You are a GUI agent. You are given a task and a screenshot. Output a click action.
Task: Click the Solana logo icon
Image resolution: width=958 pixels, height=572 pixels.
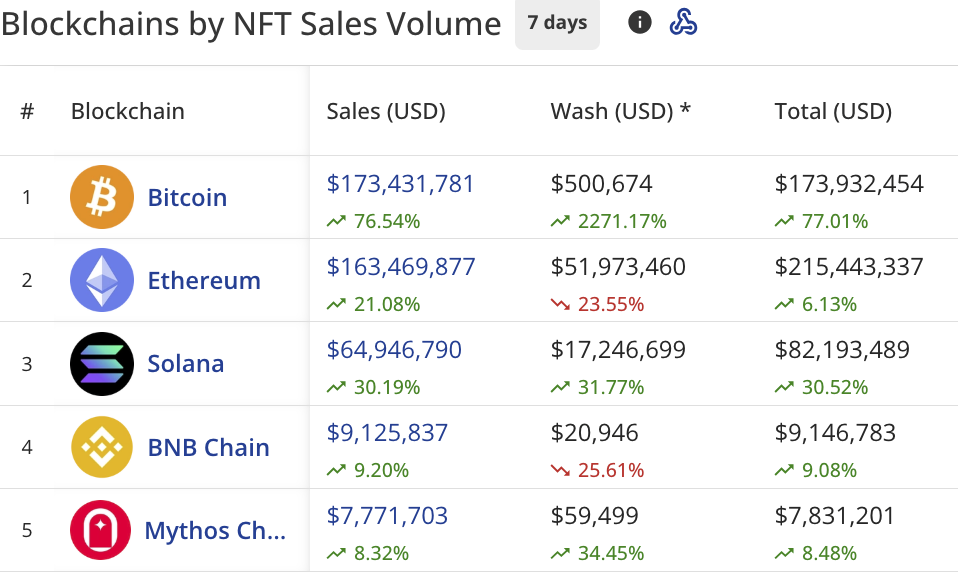point(101,364)
